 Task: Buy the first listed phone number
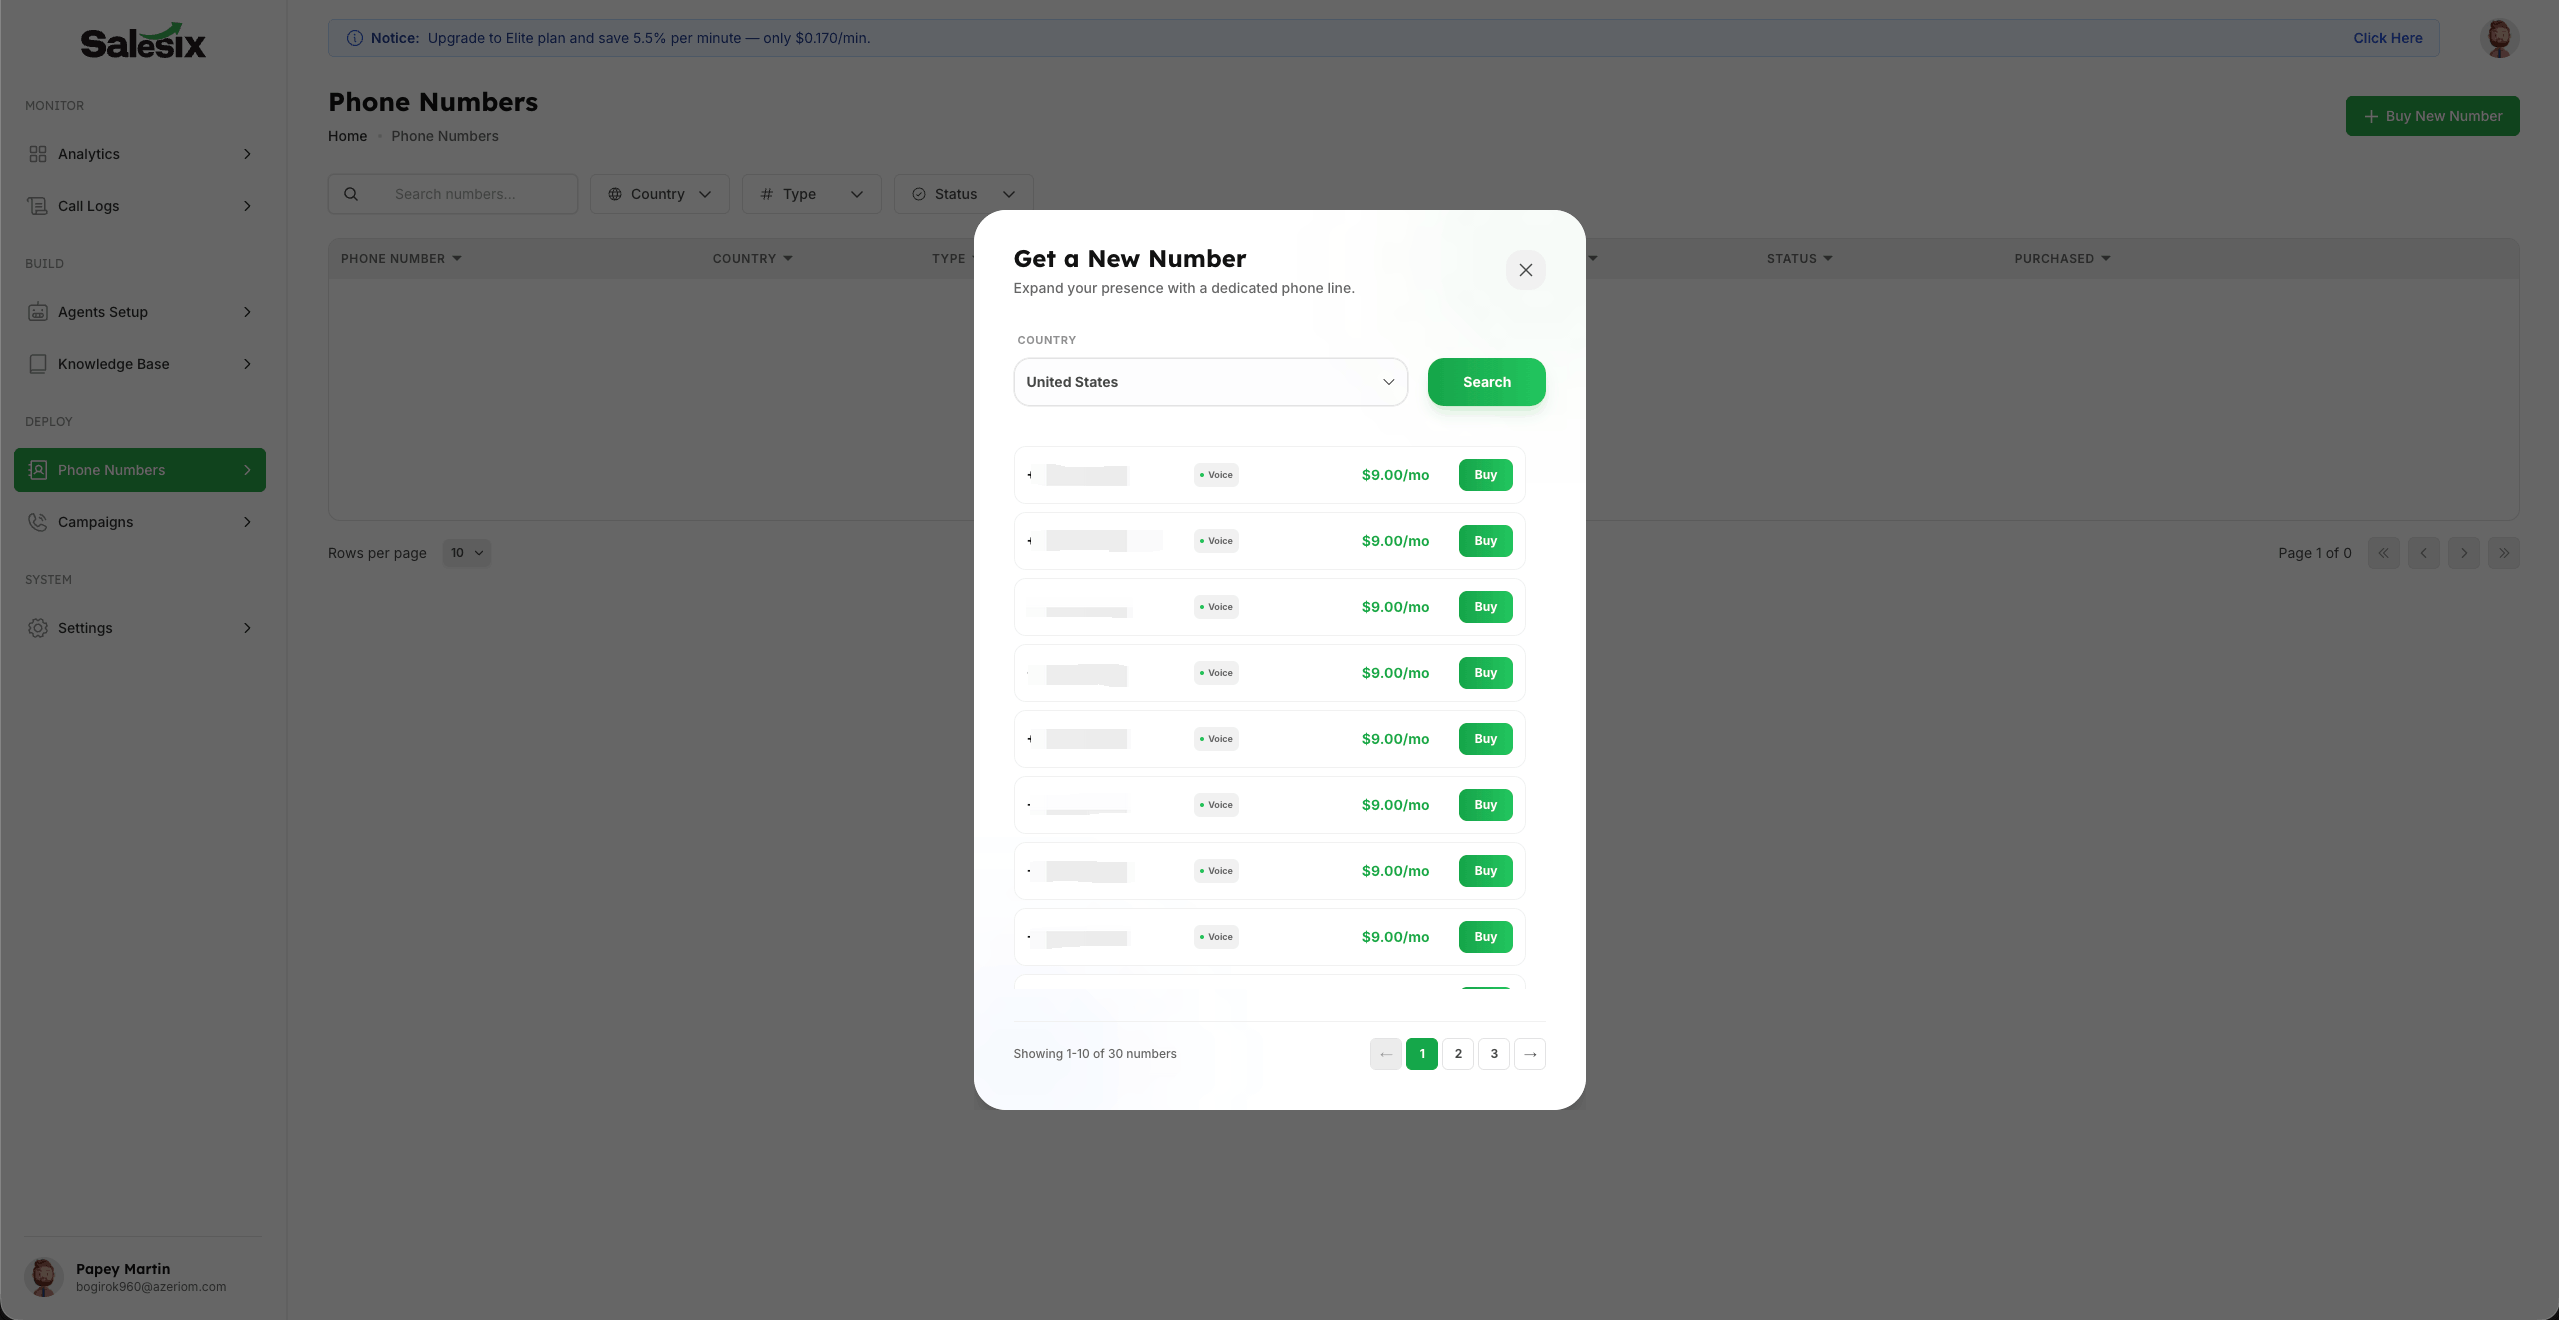click(x=1485, y=475)
